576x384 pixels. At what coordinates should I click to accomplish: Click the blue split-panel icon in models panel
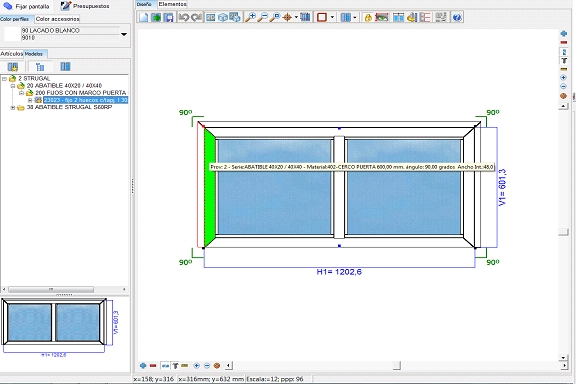tap(65, 67)
